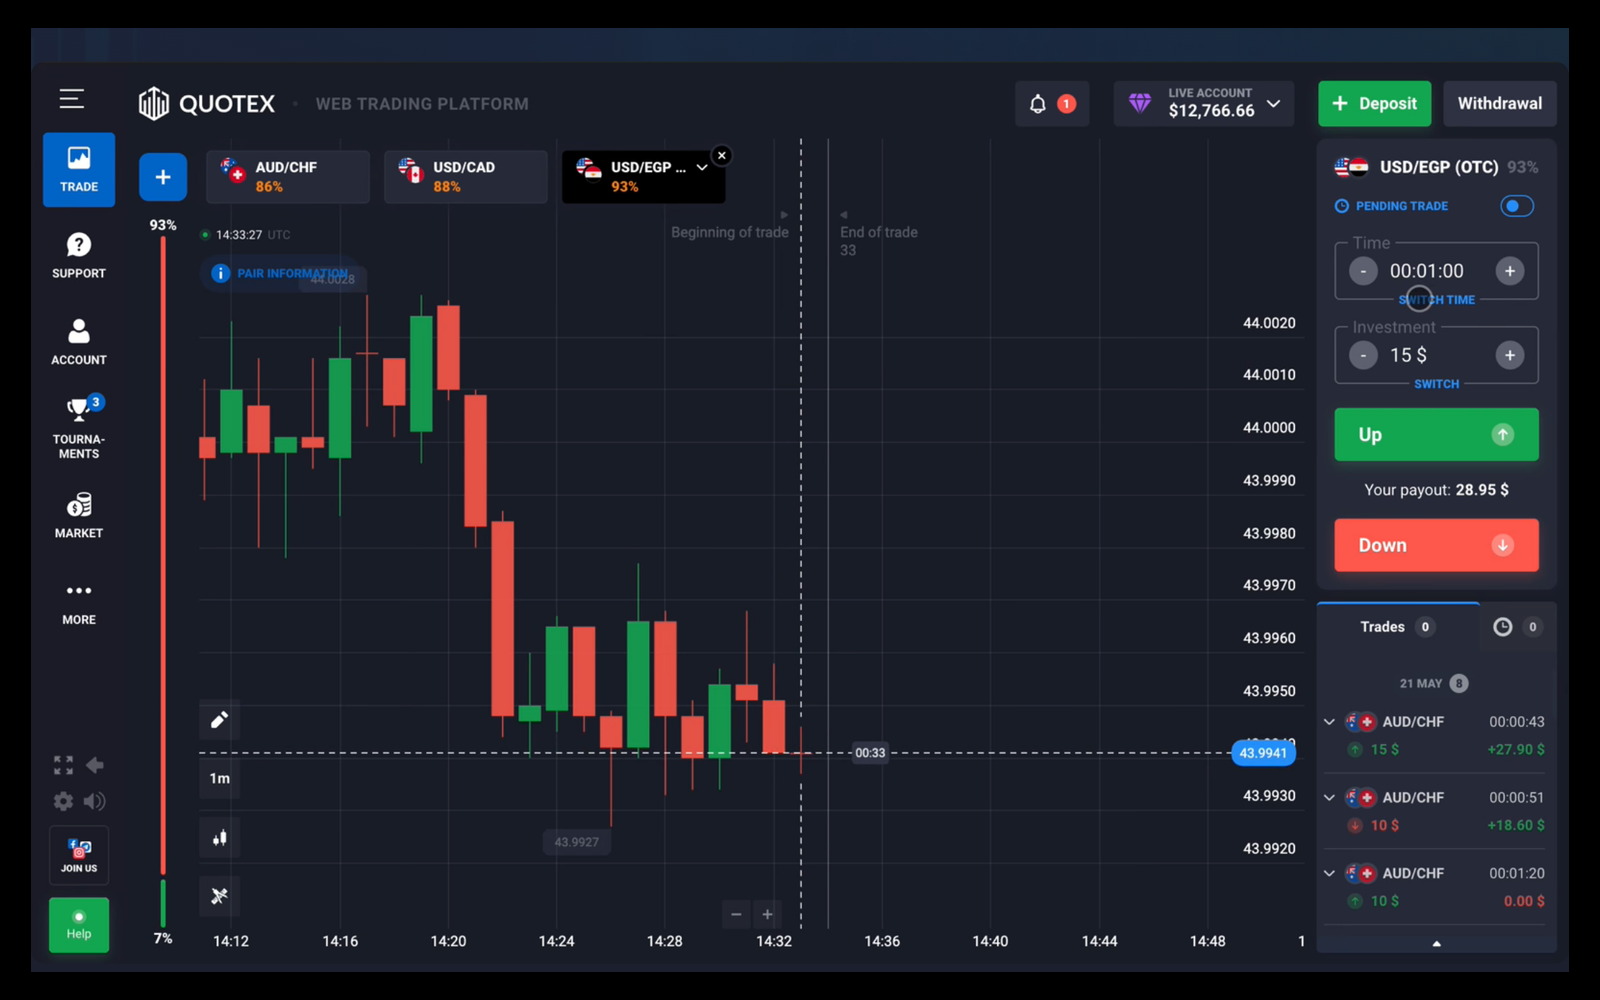Open PAIR INFORMATION on the chart

tap(281, 273)
